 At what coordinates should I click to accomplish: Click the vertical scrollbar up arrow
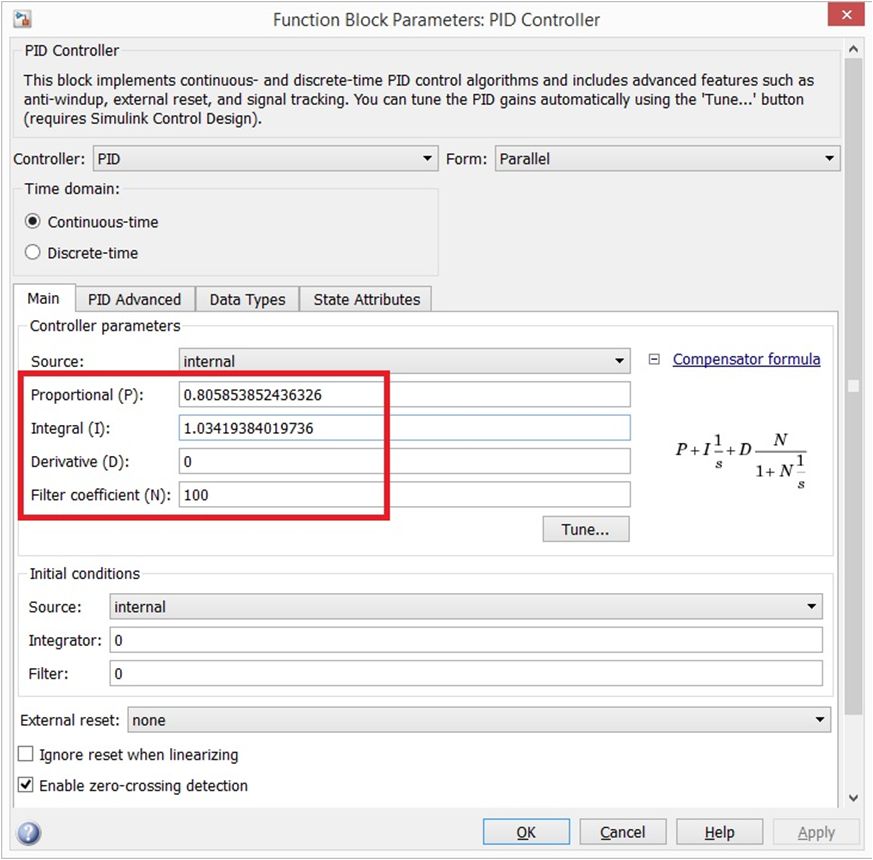coord(853,49)
